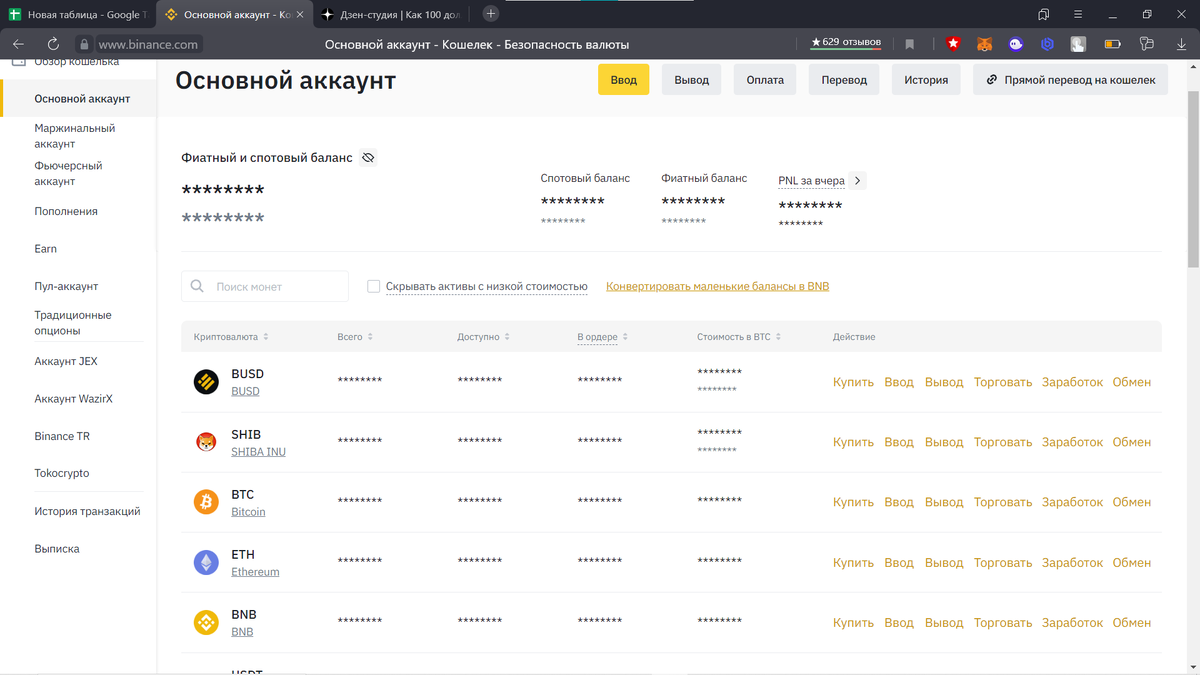Click the yellow Ввод button
Image resolution: width=1200 pixels, height=675 pixels.
(623, 79)
